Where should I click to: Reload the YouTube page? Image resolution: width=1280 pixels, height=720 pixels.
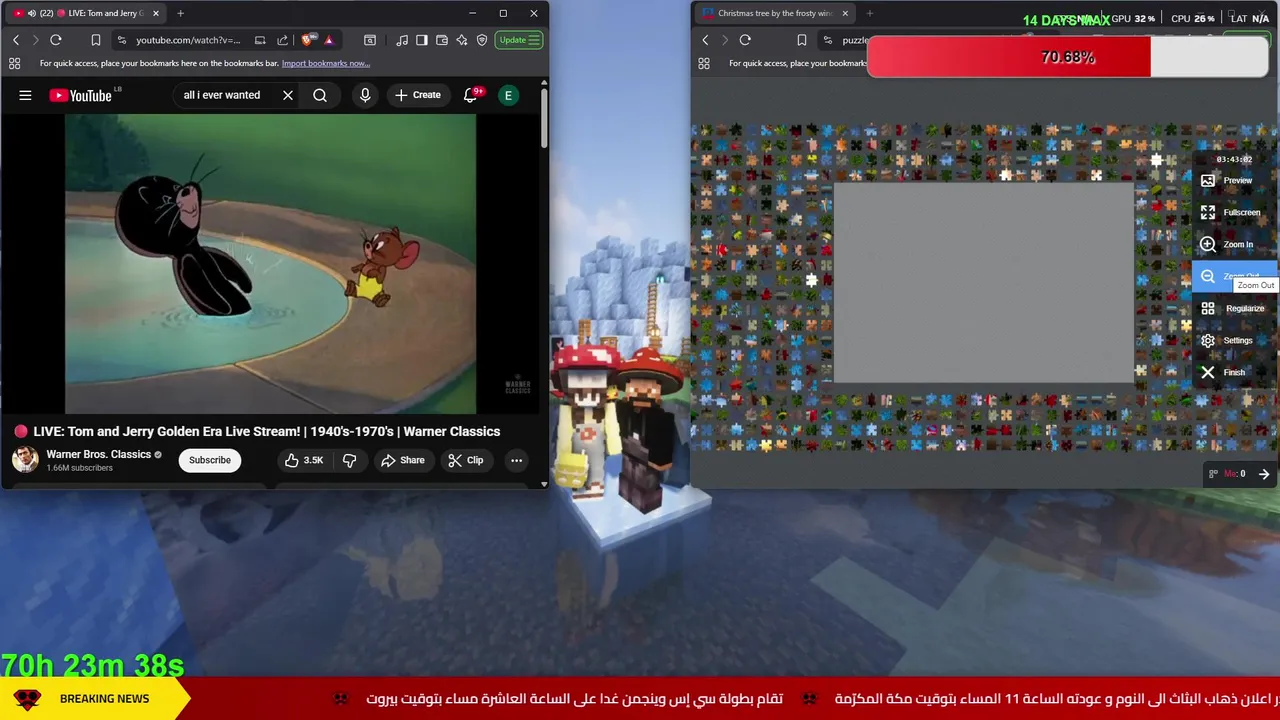coord(56,40)
